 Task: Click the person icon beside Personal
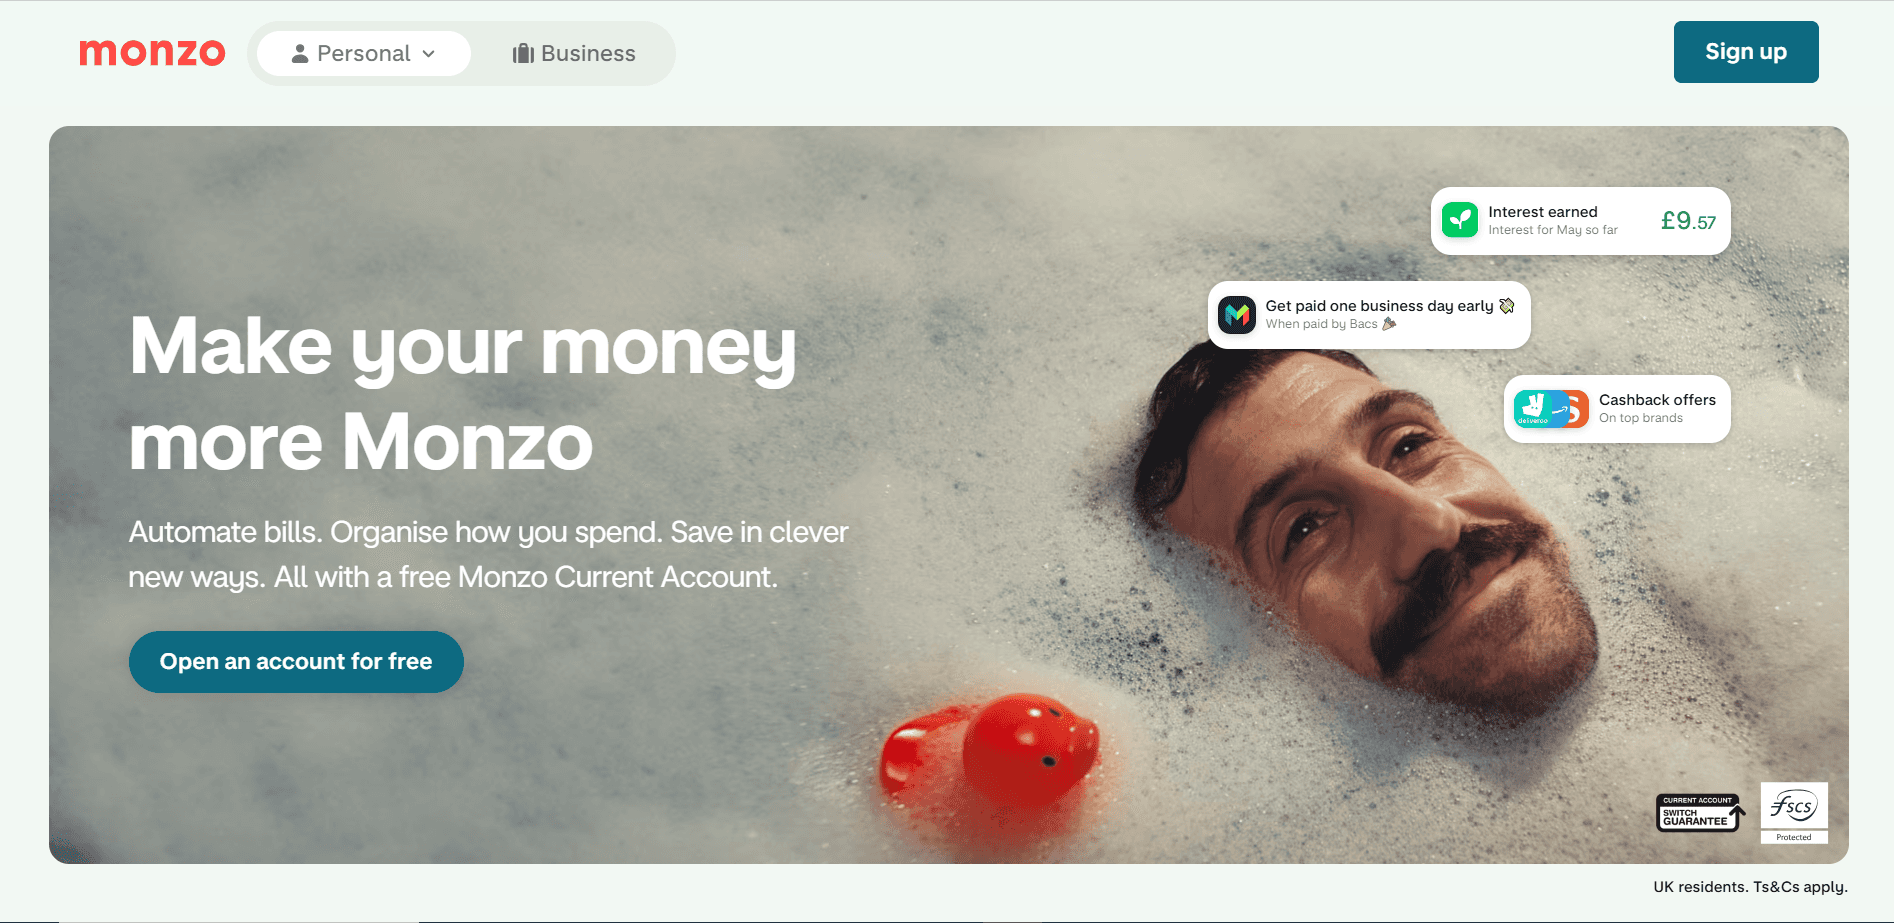(299, 54)
